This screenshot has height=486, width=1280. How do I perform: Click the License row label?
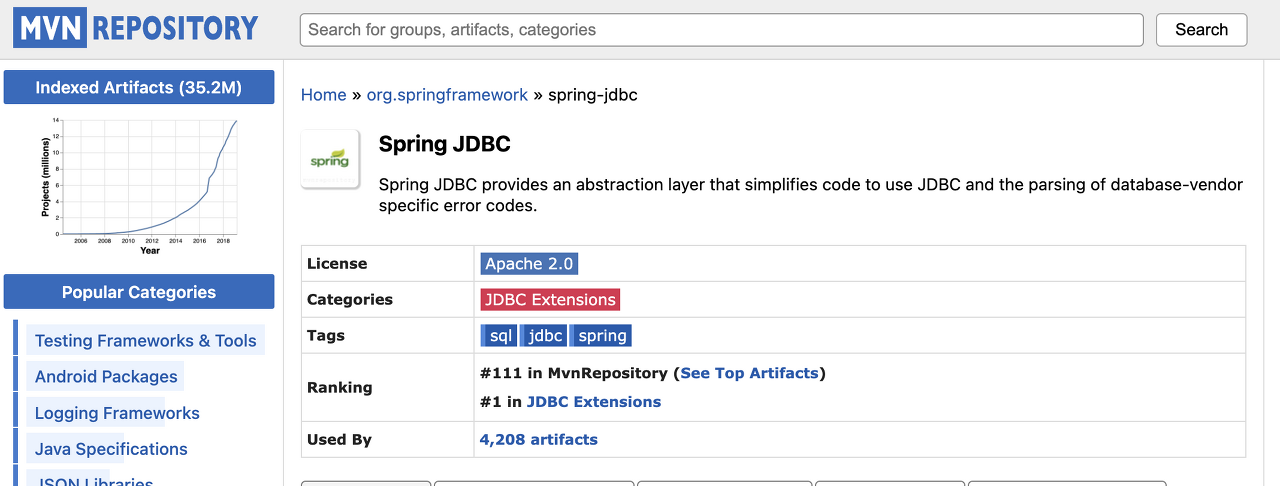pos(337,264)
